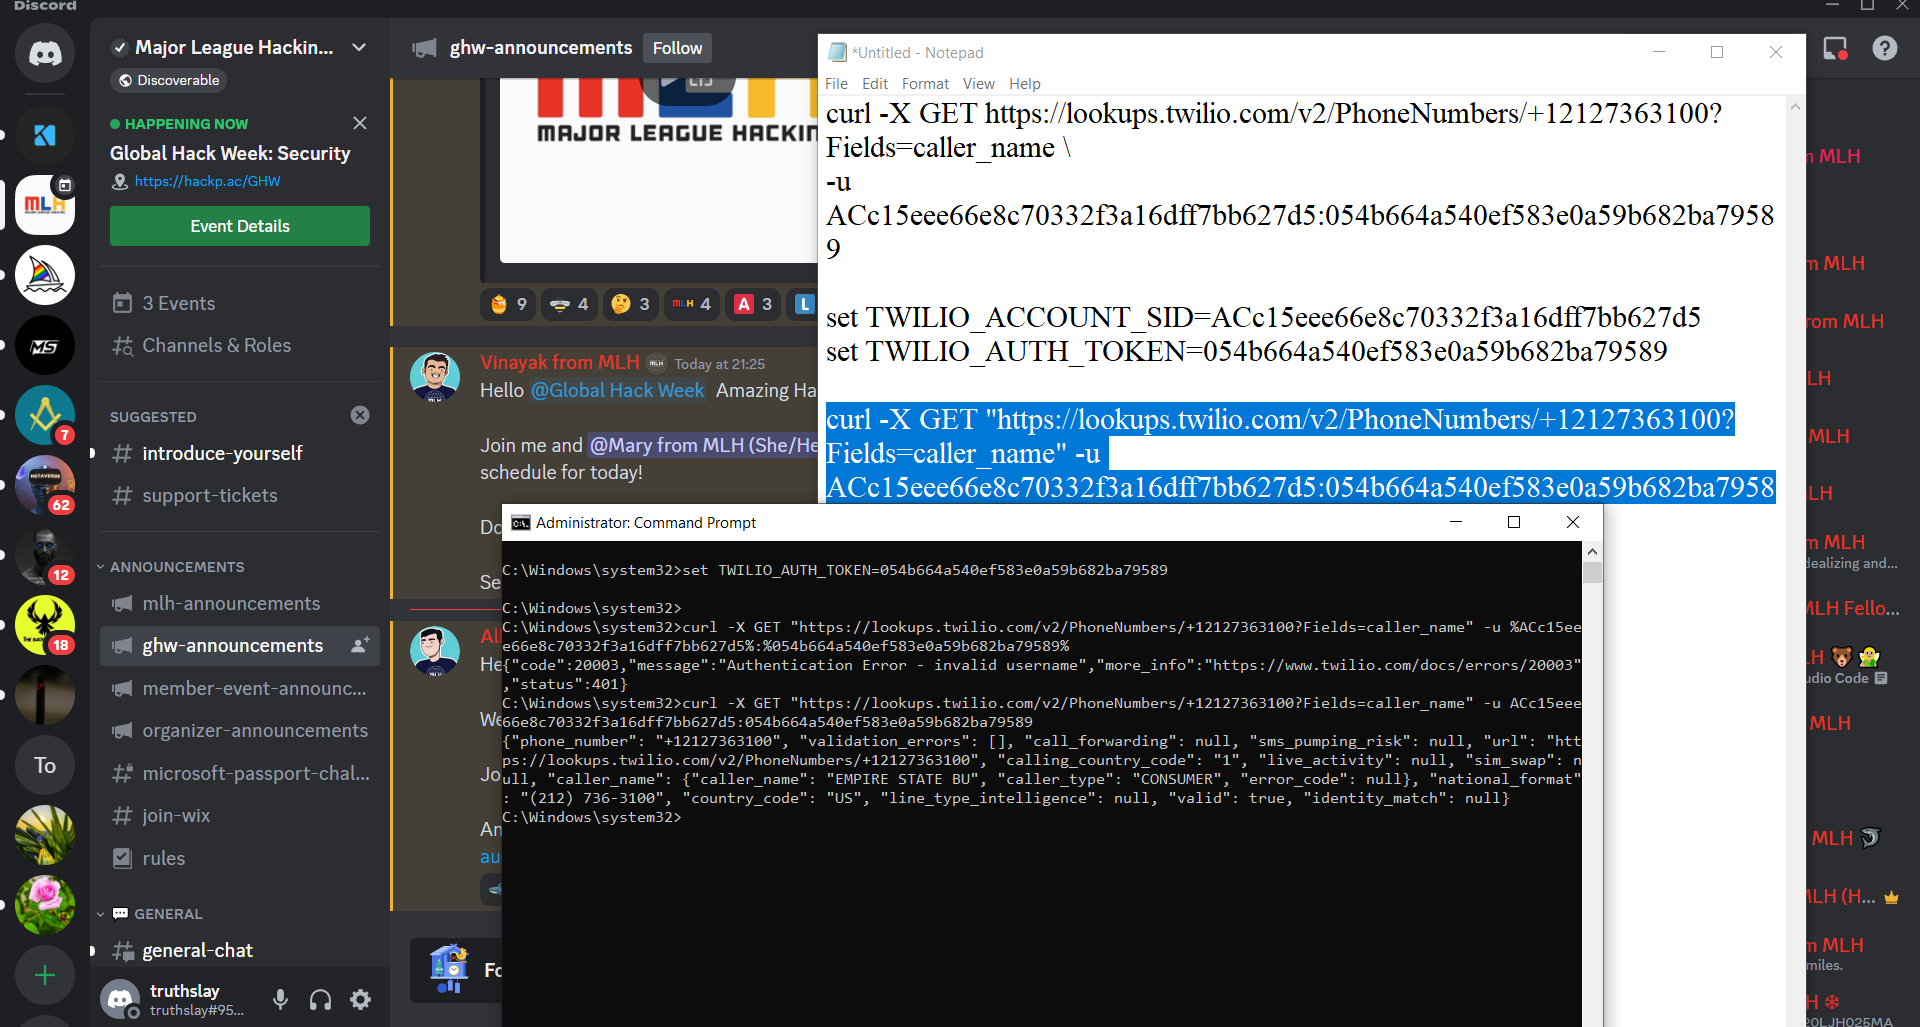Open Discord Help question mark icon
1920x1027 pixels.
pos(1884,48)
